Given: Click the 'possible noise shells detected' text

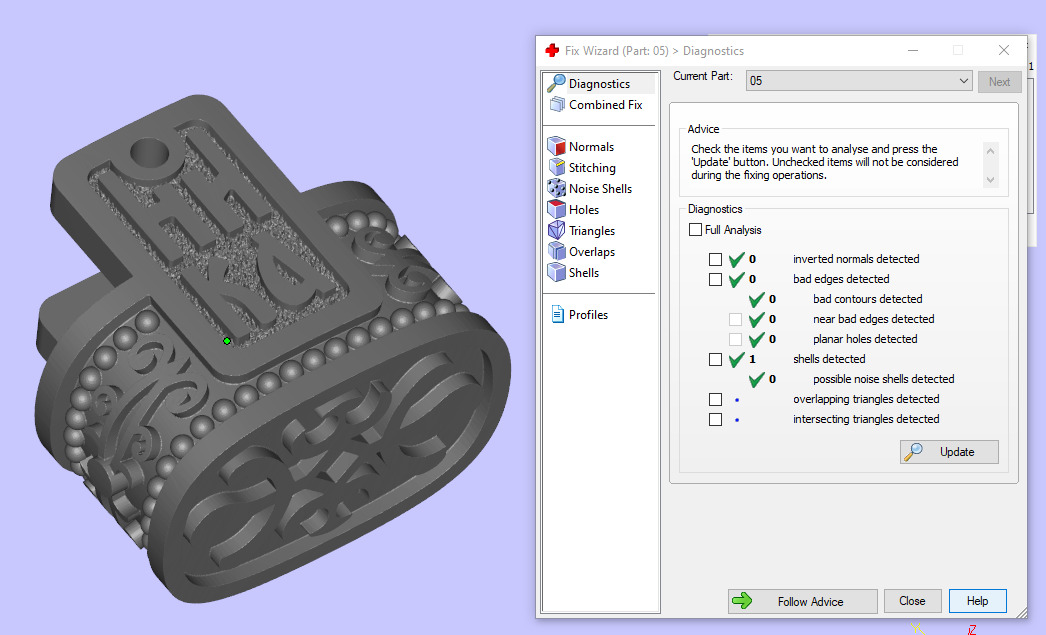Looking at the screenshot, I should tap(883, 379).
